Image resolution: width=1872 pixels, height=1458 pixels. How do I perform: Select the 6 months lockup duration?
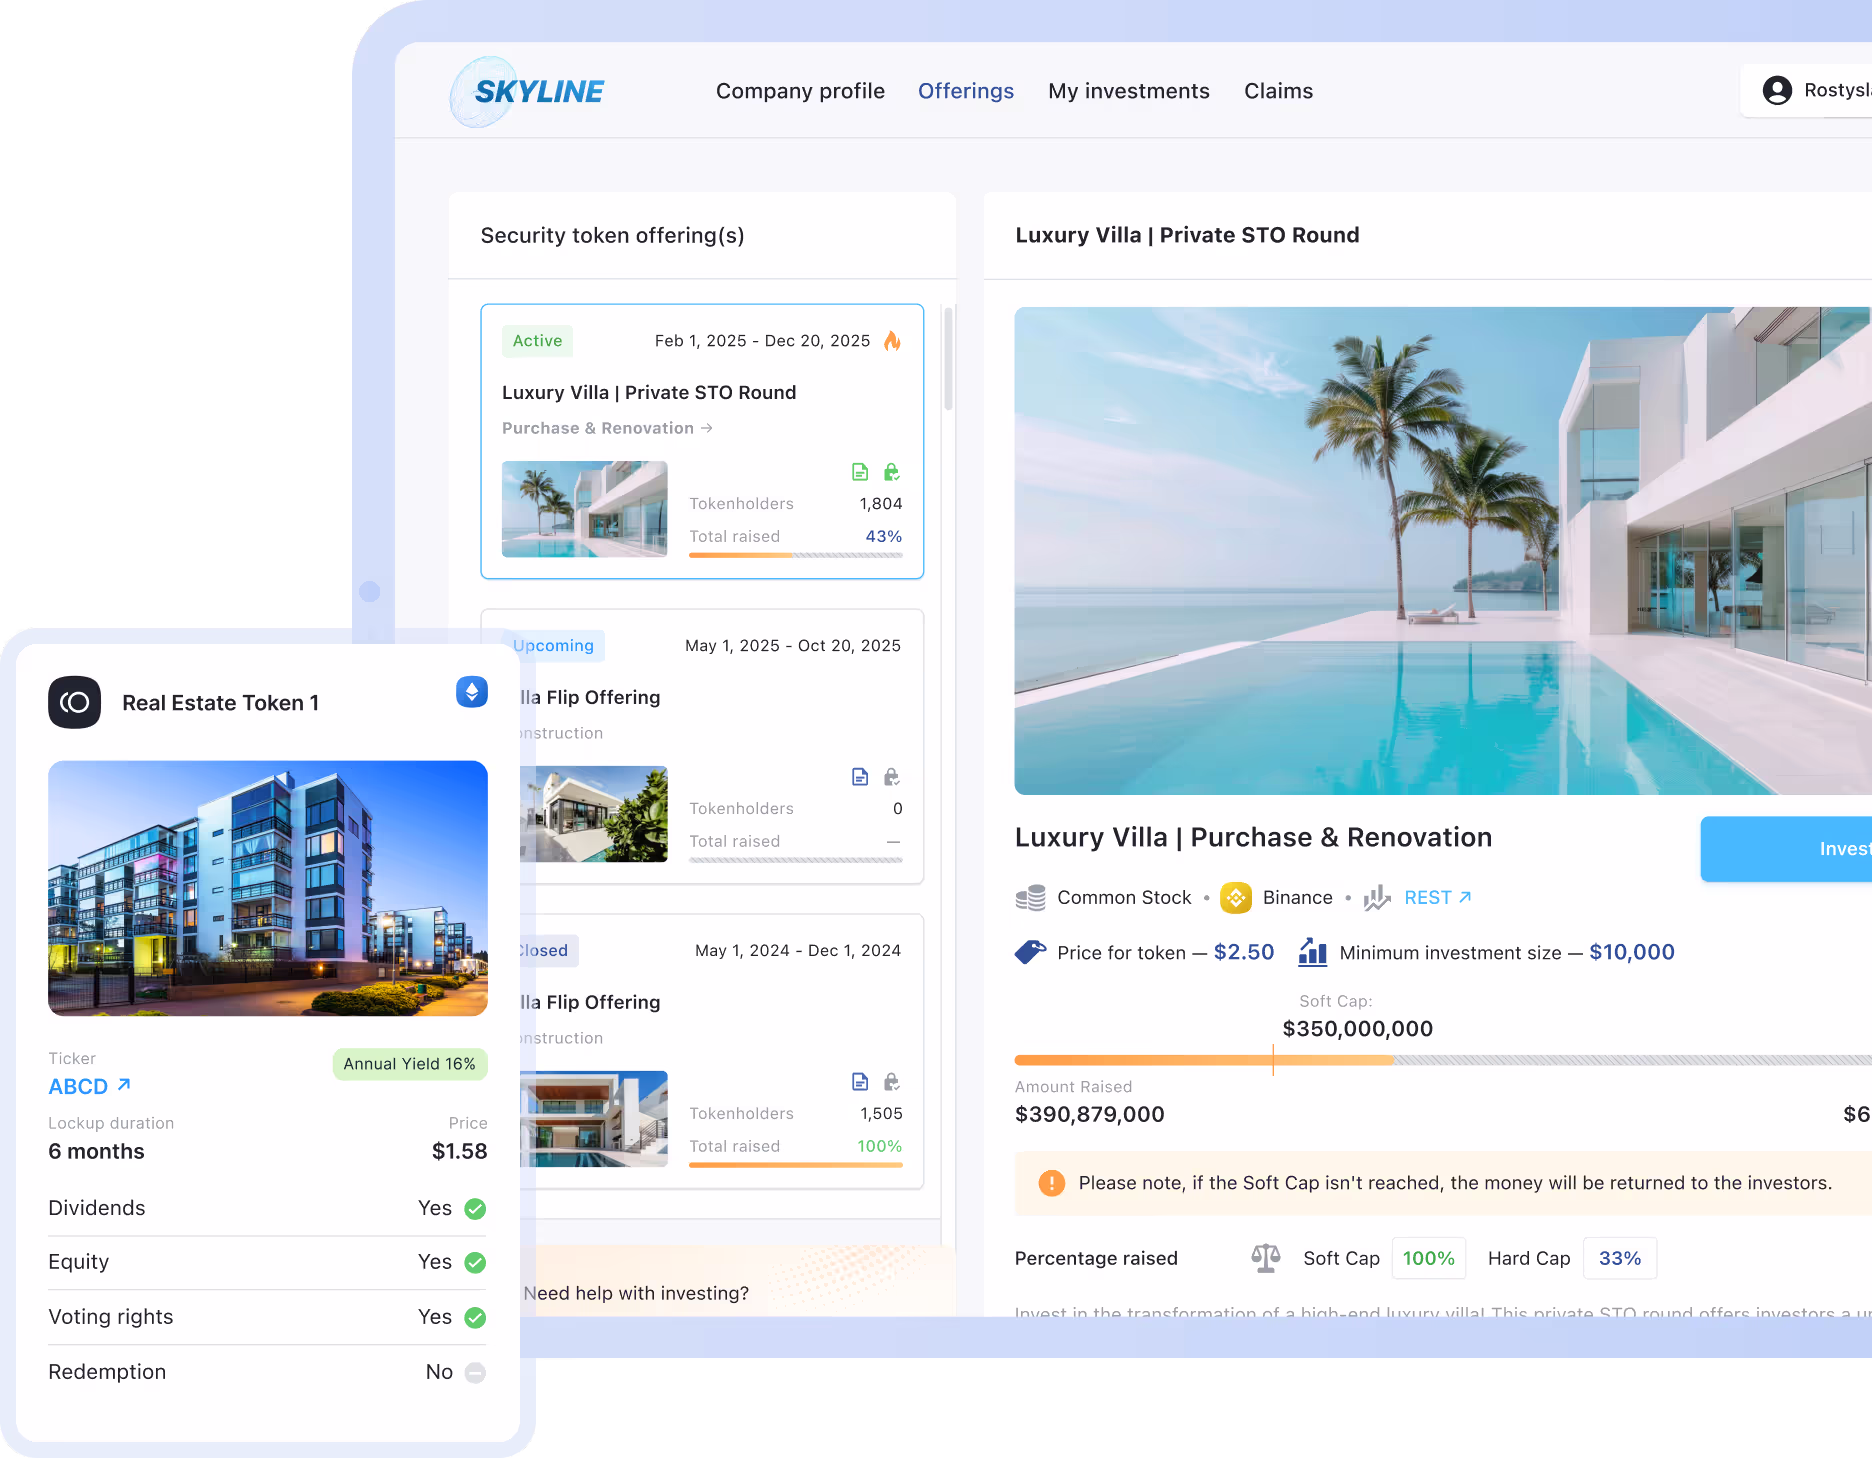tap(96, 1152)
